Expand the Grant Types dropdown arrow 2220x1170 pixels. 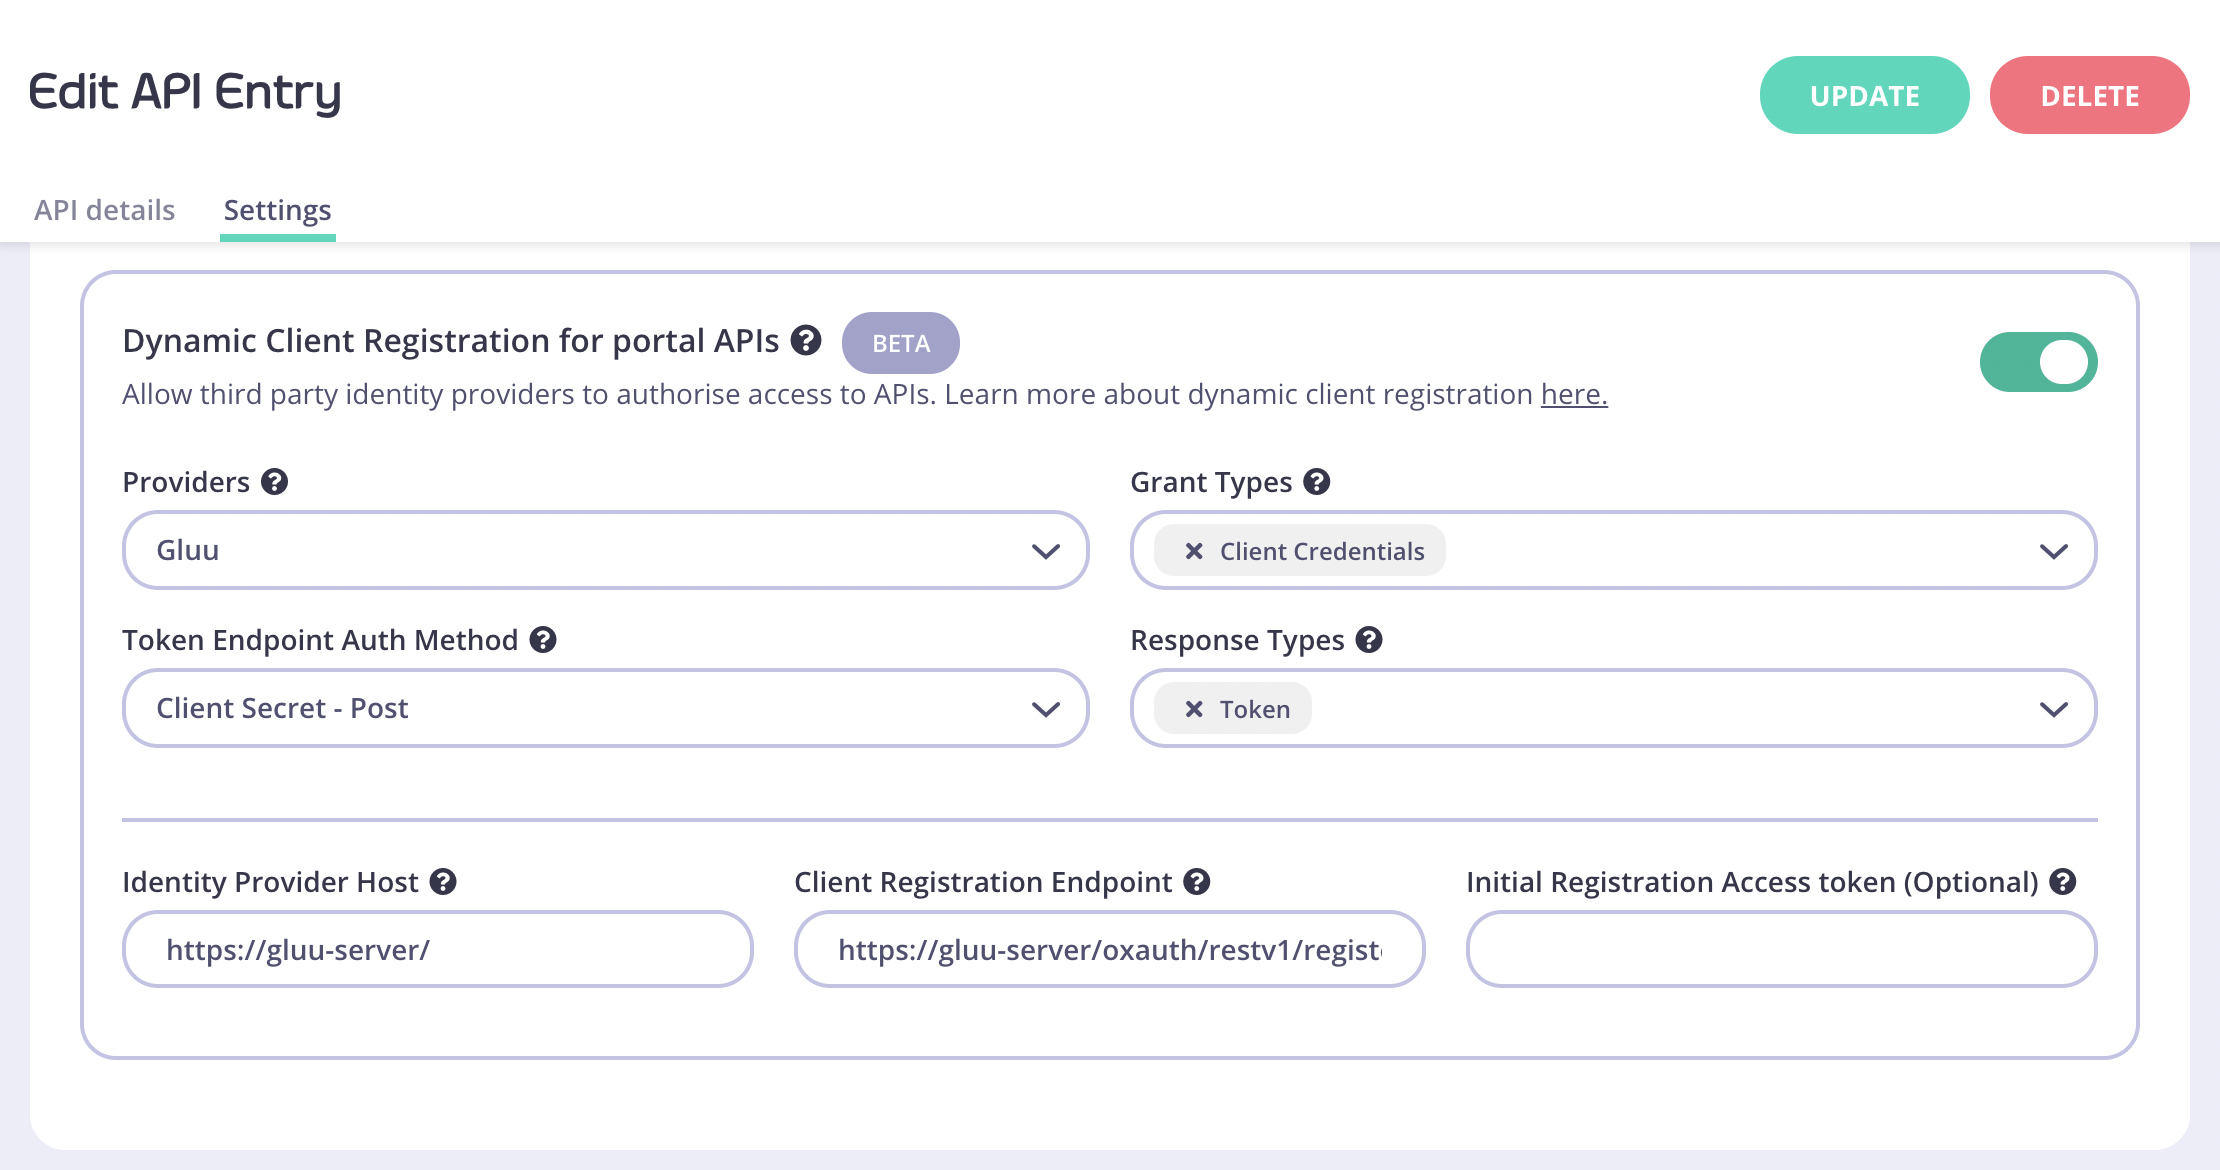2053,551
